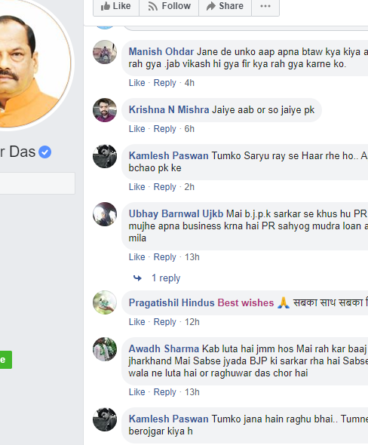Open the three-dots more options menu

pyautogui.click(x=265, y=6)
